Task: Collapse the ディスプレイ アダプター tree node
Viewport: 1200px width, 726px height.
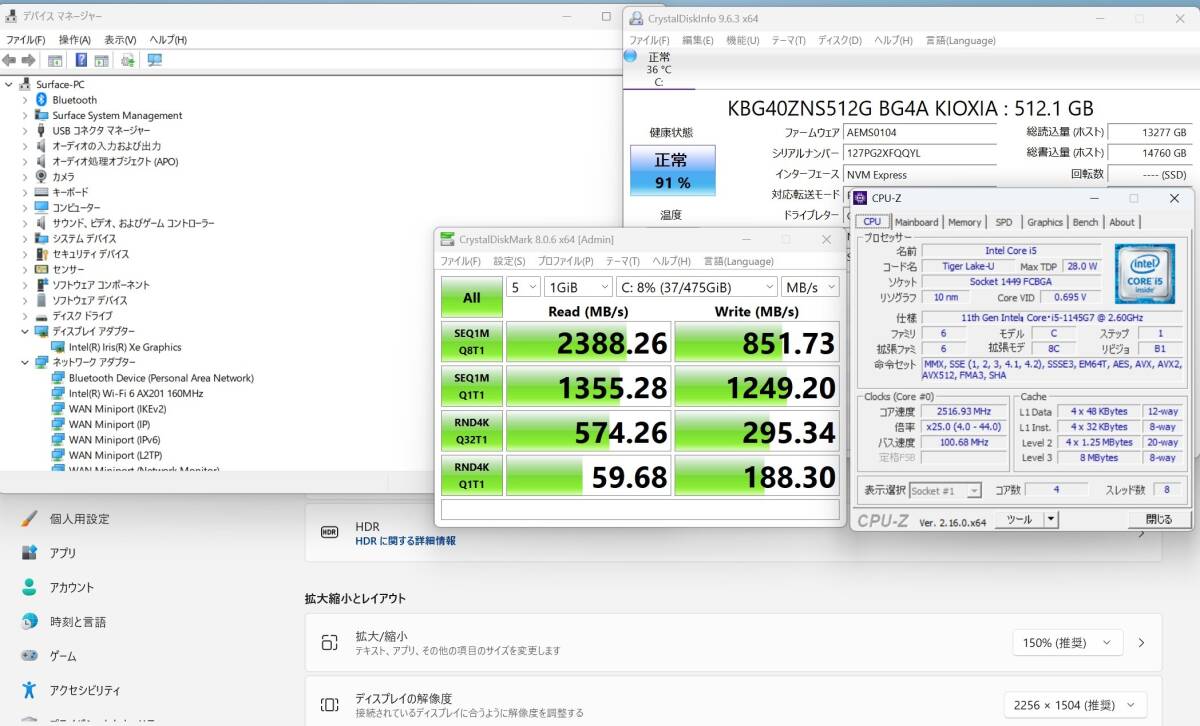Action: 23,331
